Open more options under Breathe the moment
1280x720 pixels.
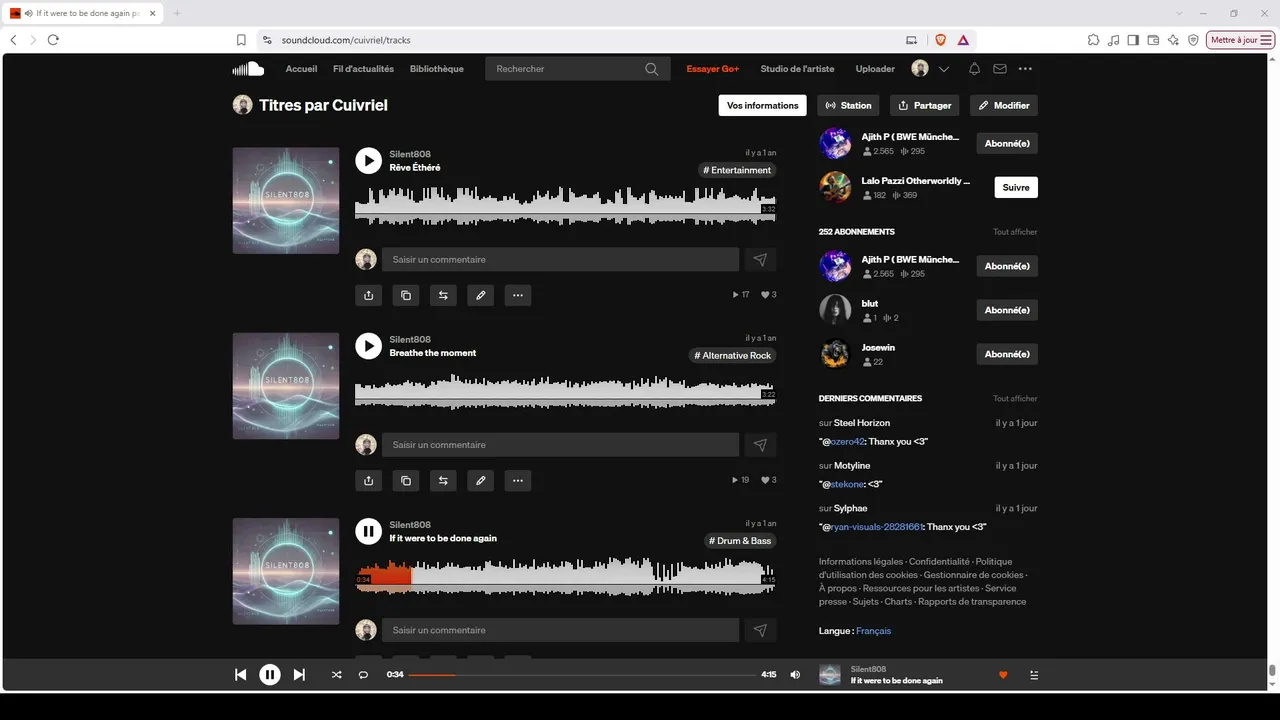tap(518, 480)
